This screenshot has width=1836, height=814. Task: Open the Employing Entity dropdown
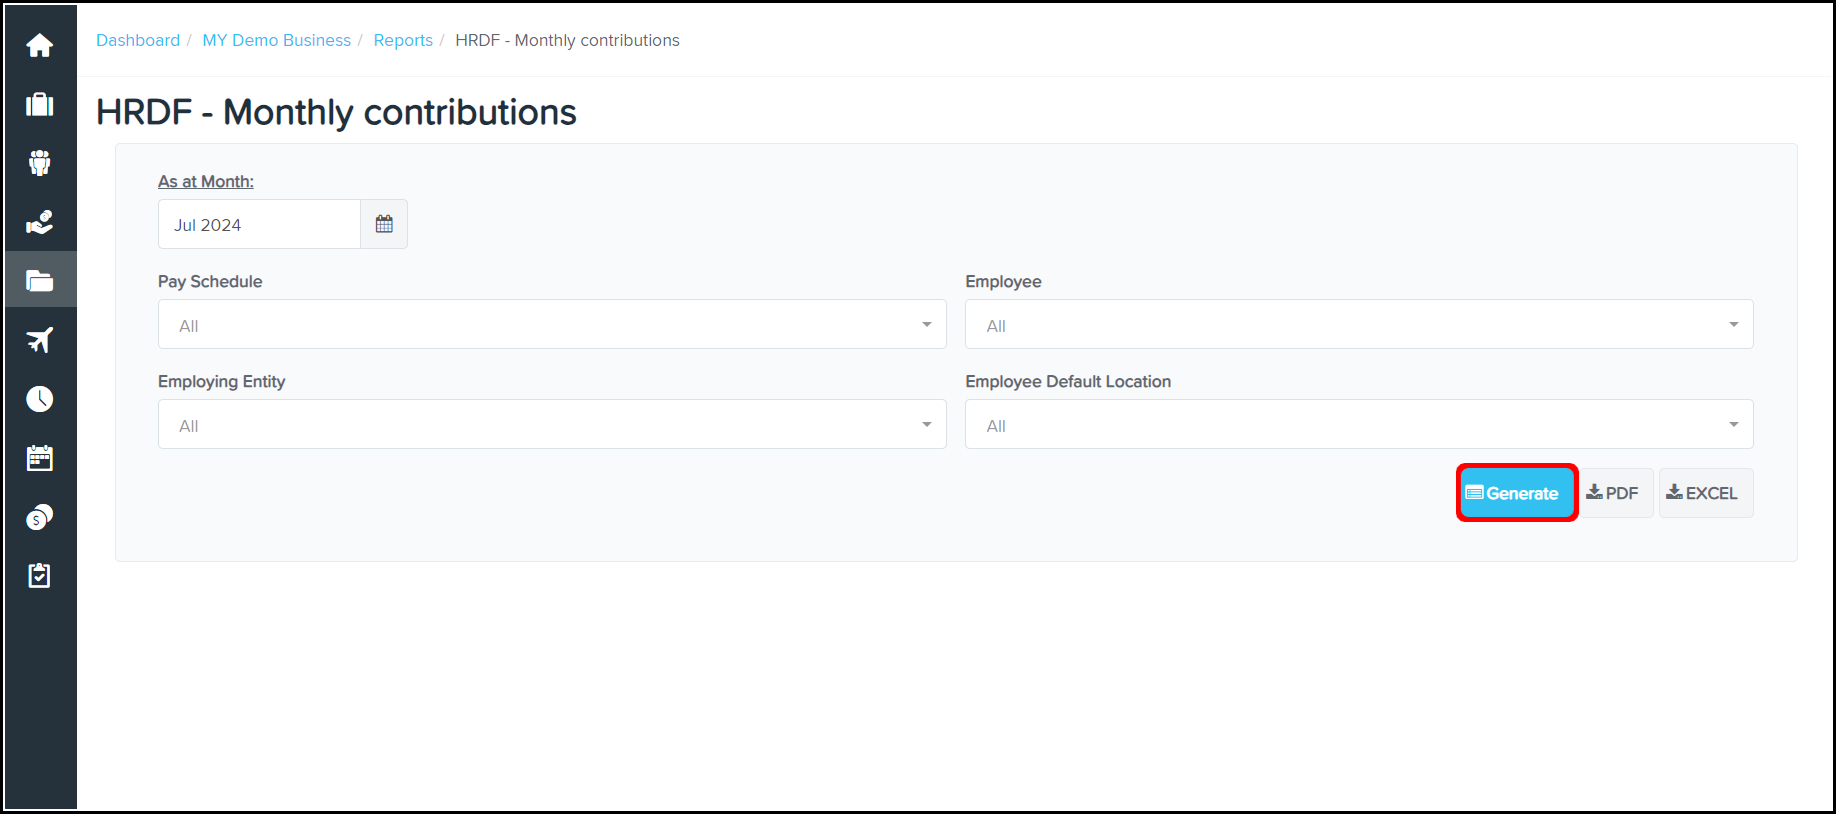pyautogui.click(x=552, y=425)
